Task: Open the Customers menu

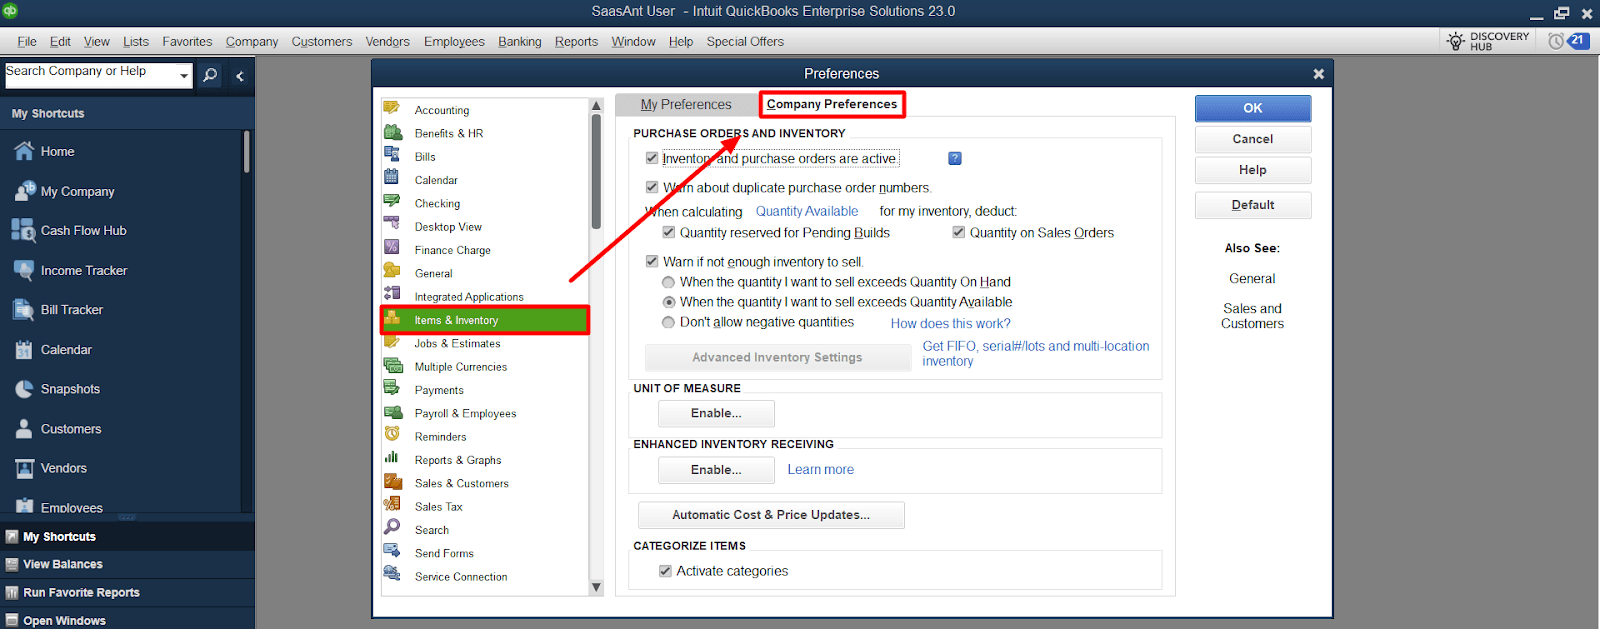Action: (x=322, y=41)
